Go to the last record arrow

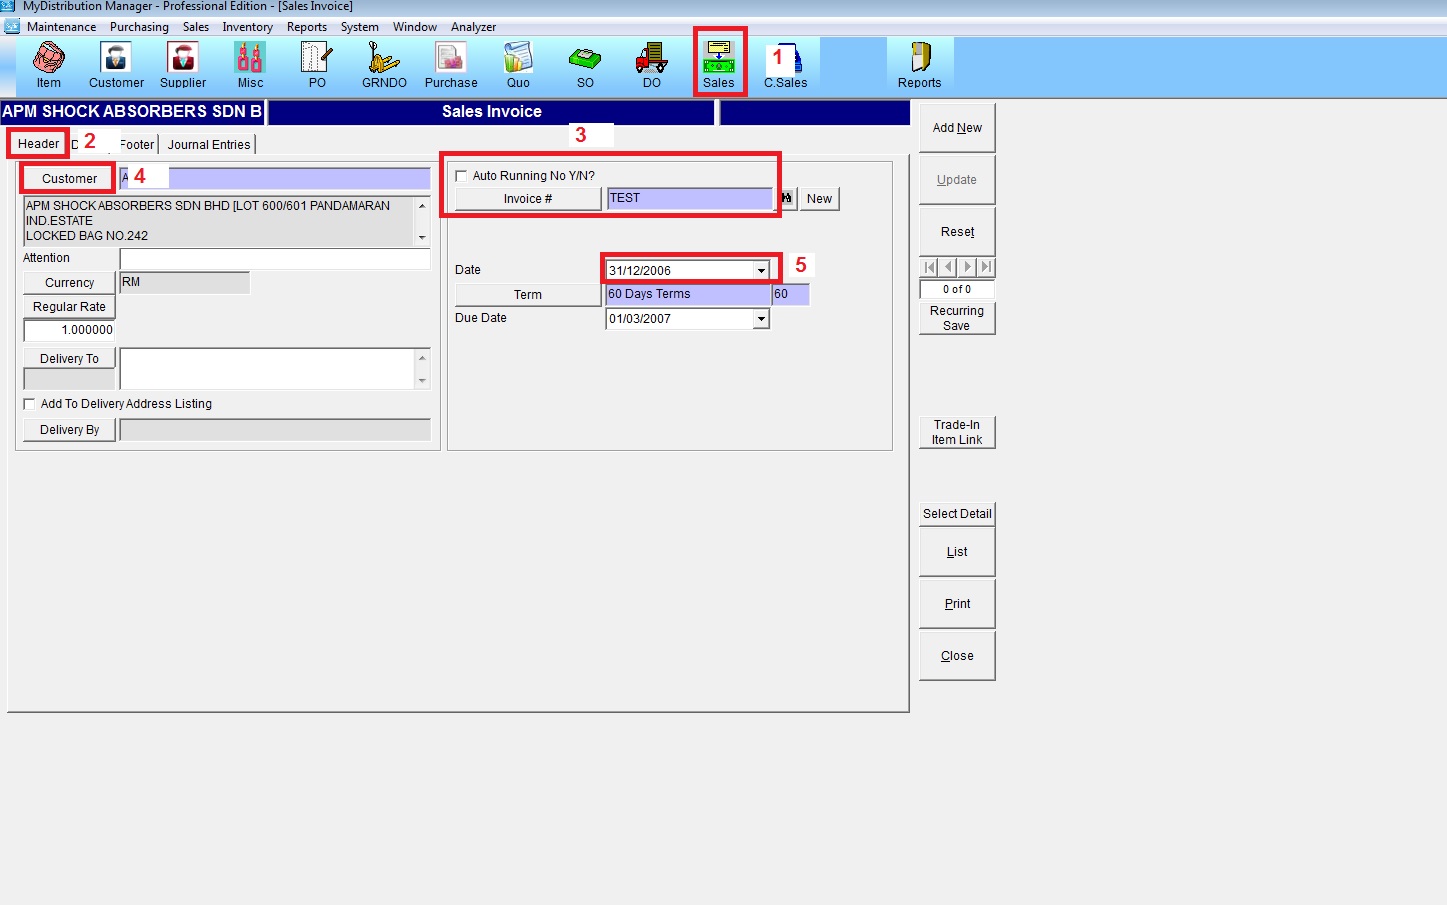(987, 267)
